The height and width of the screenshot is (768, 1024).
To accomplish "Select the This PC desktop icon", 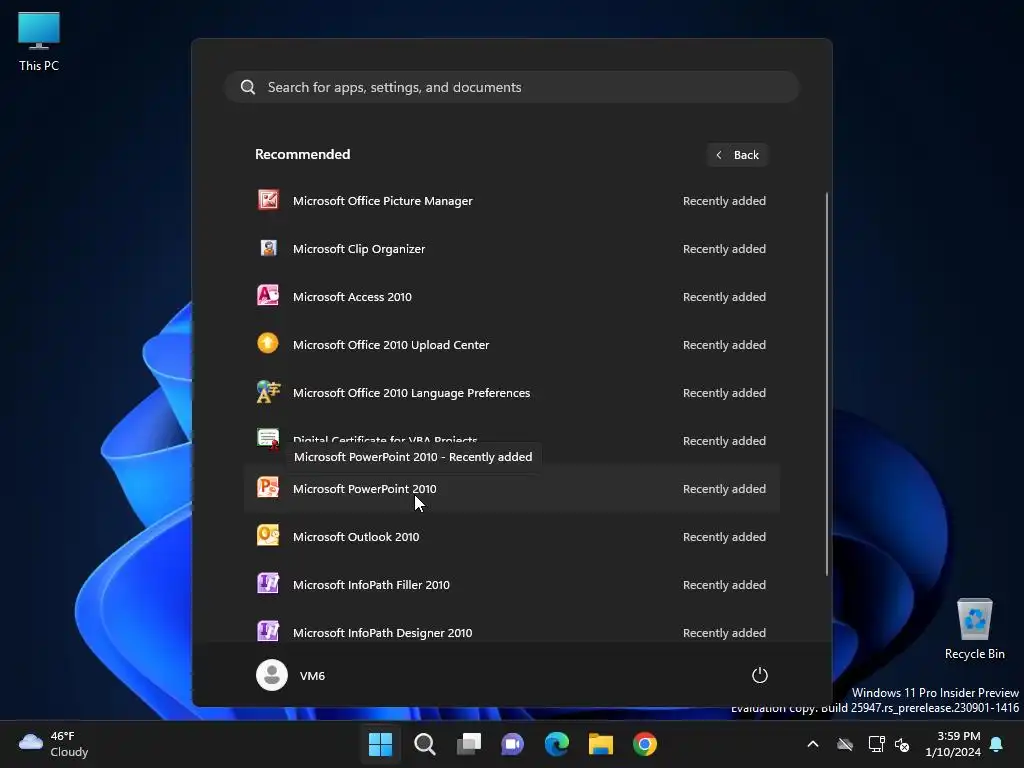I will (x=39, y=41).
